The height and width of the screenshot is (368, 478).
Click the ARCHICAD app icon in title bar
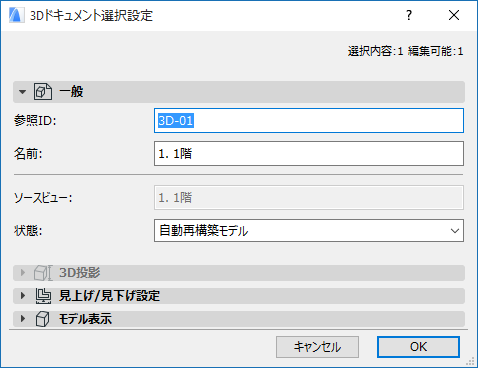[x=16, y=15]
